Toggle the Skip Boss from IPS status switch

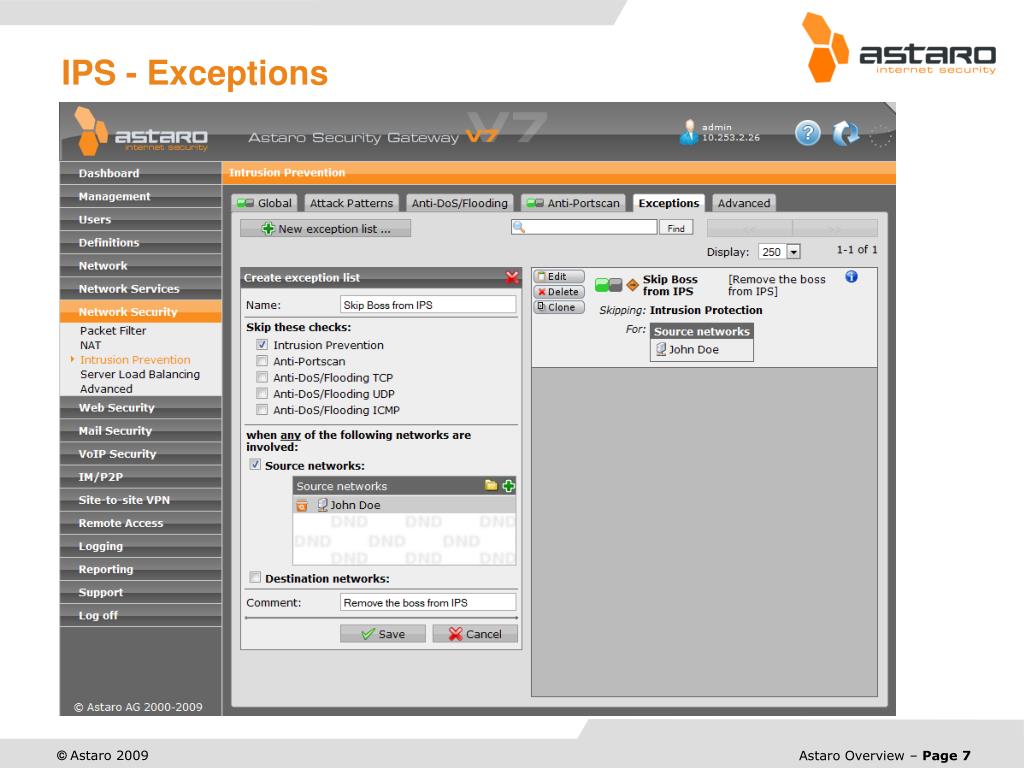click(x=609, y=285)
